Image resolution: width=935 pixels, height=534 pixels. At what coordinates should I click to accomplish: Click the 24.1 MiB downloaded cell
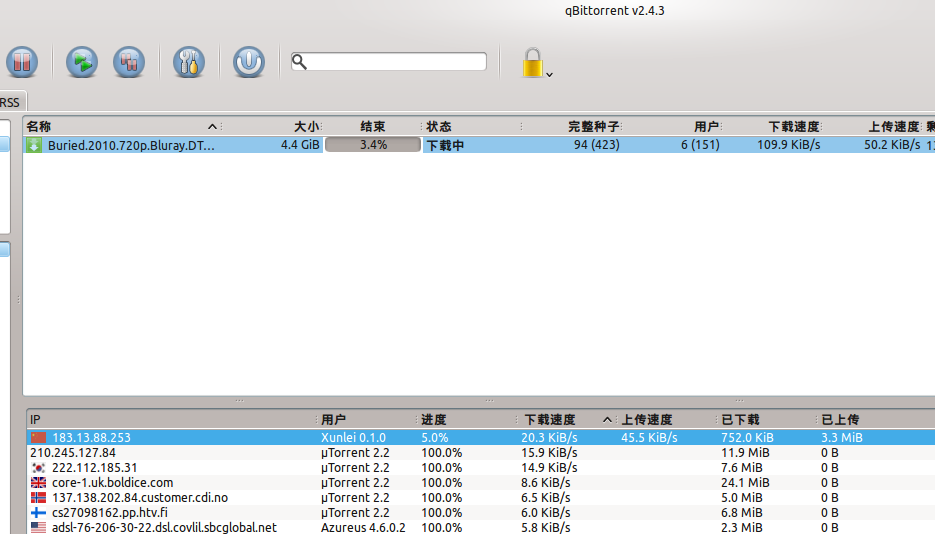coord(745,482)
